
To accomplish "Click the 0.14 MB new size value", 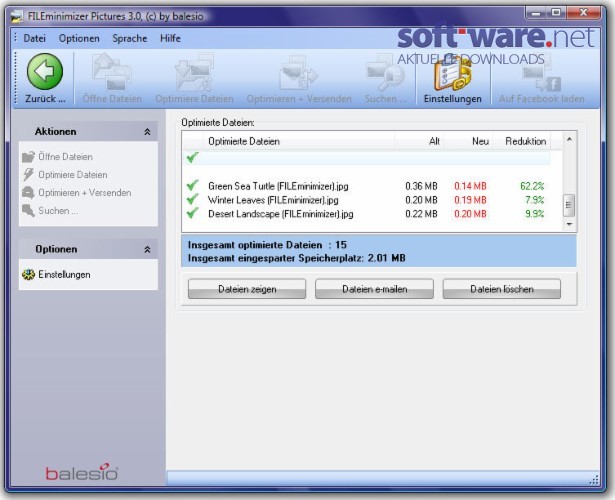I will [470, 186].
